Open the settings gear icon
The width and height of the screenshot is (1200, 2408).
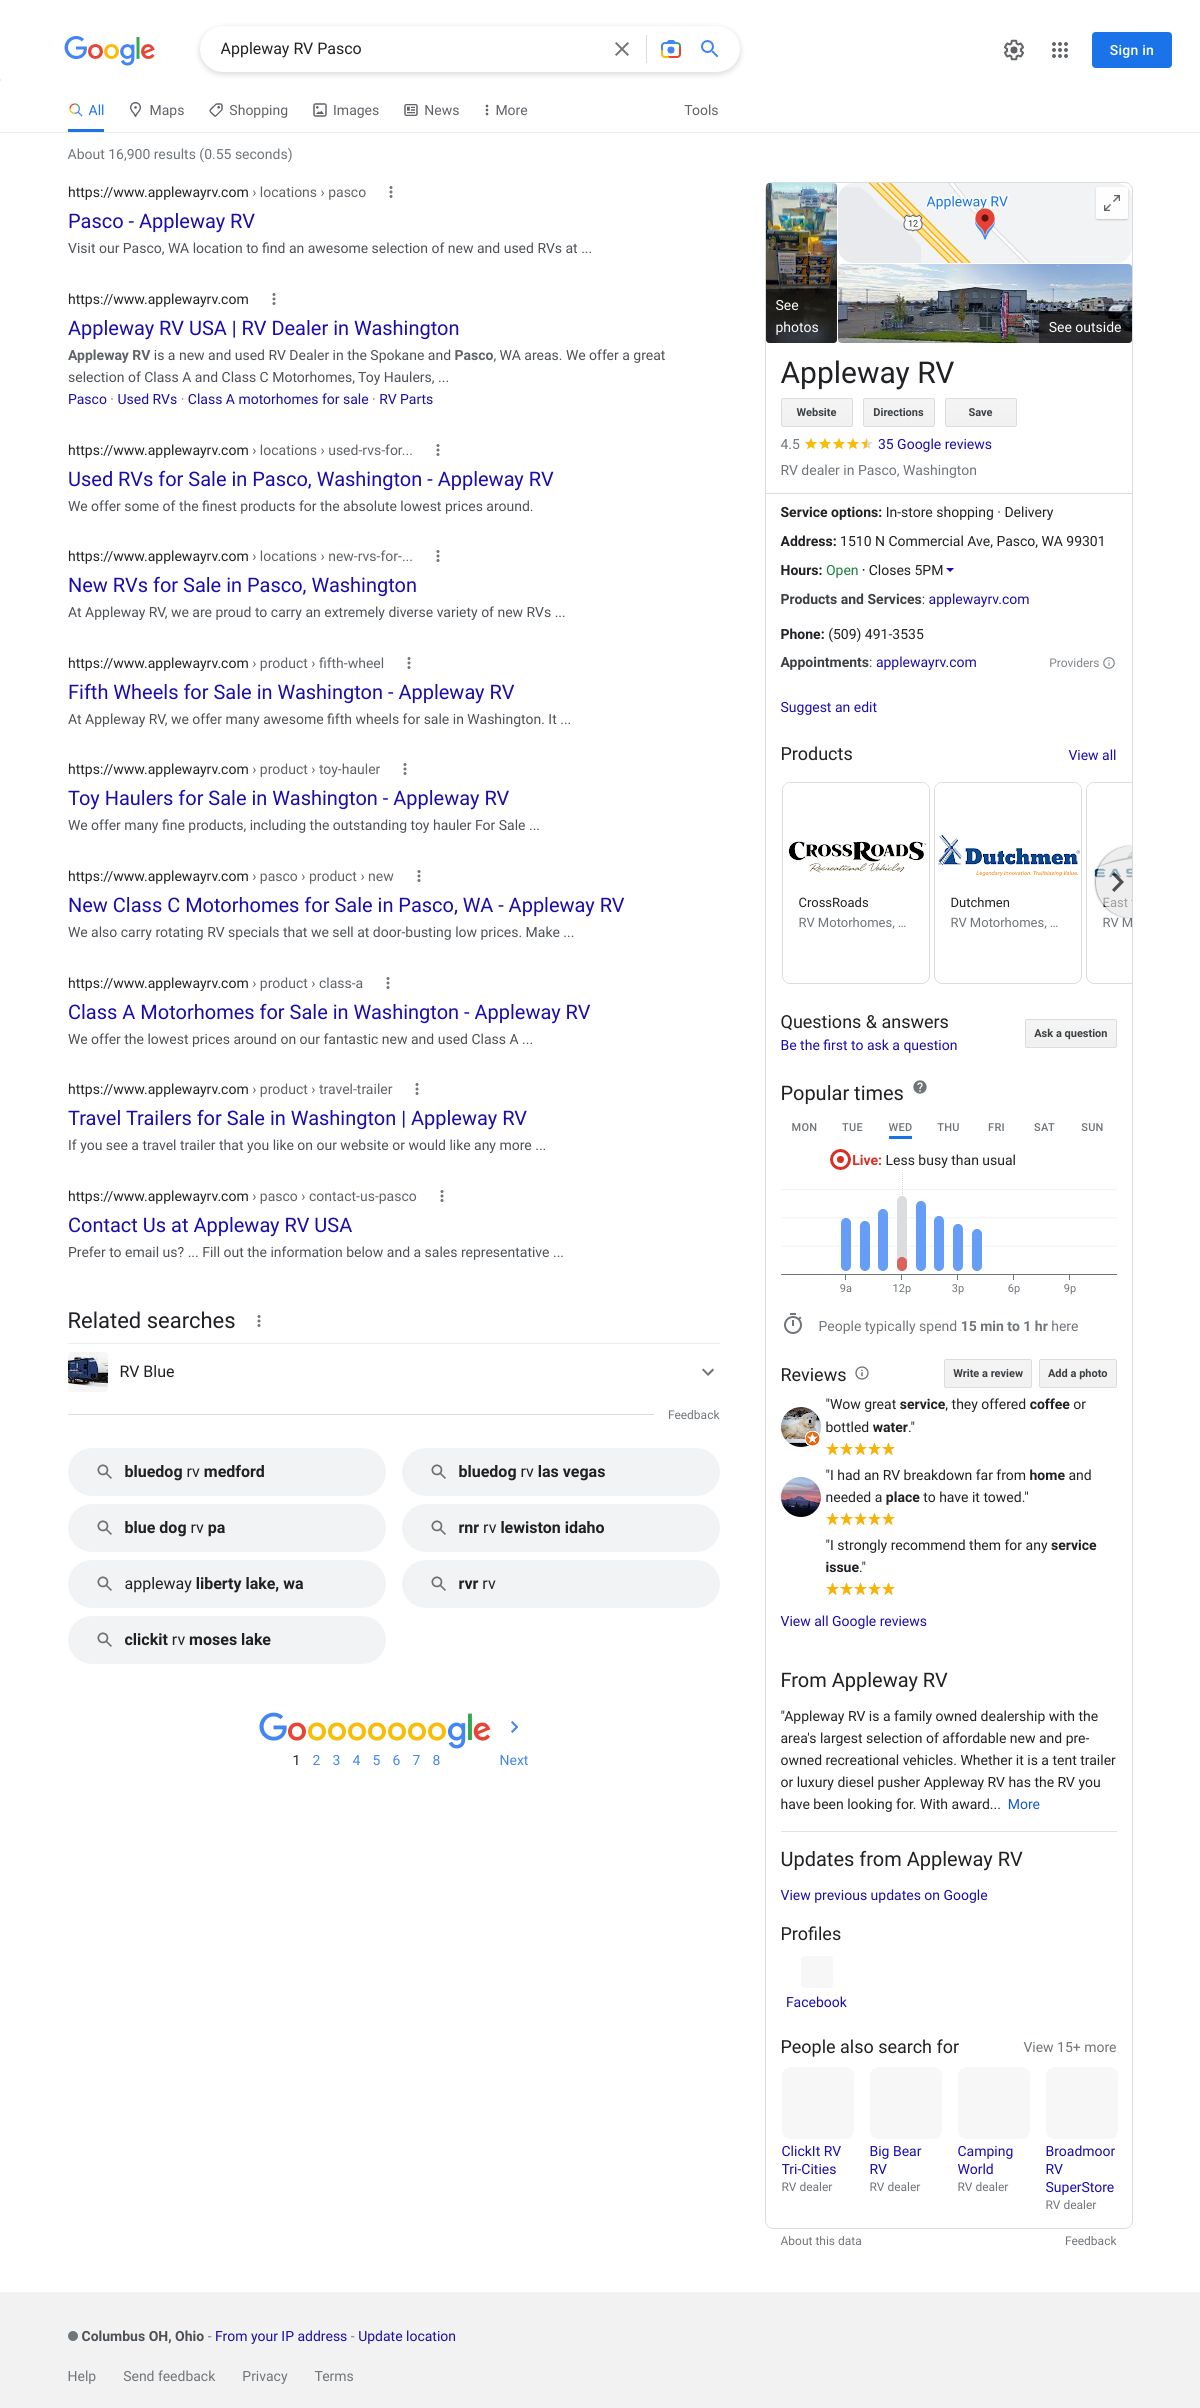pyautogui.click(x=1014, y=50)
